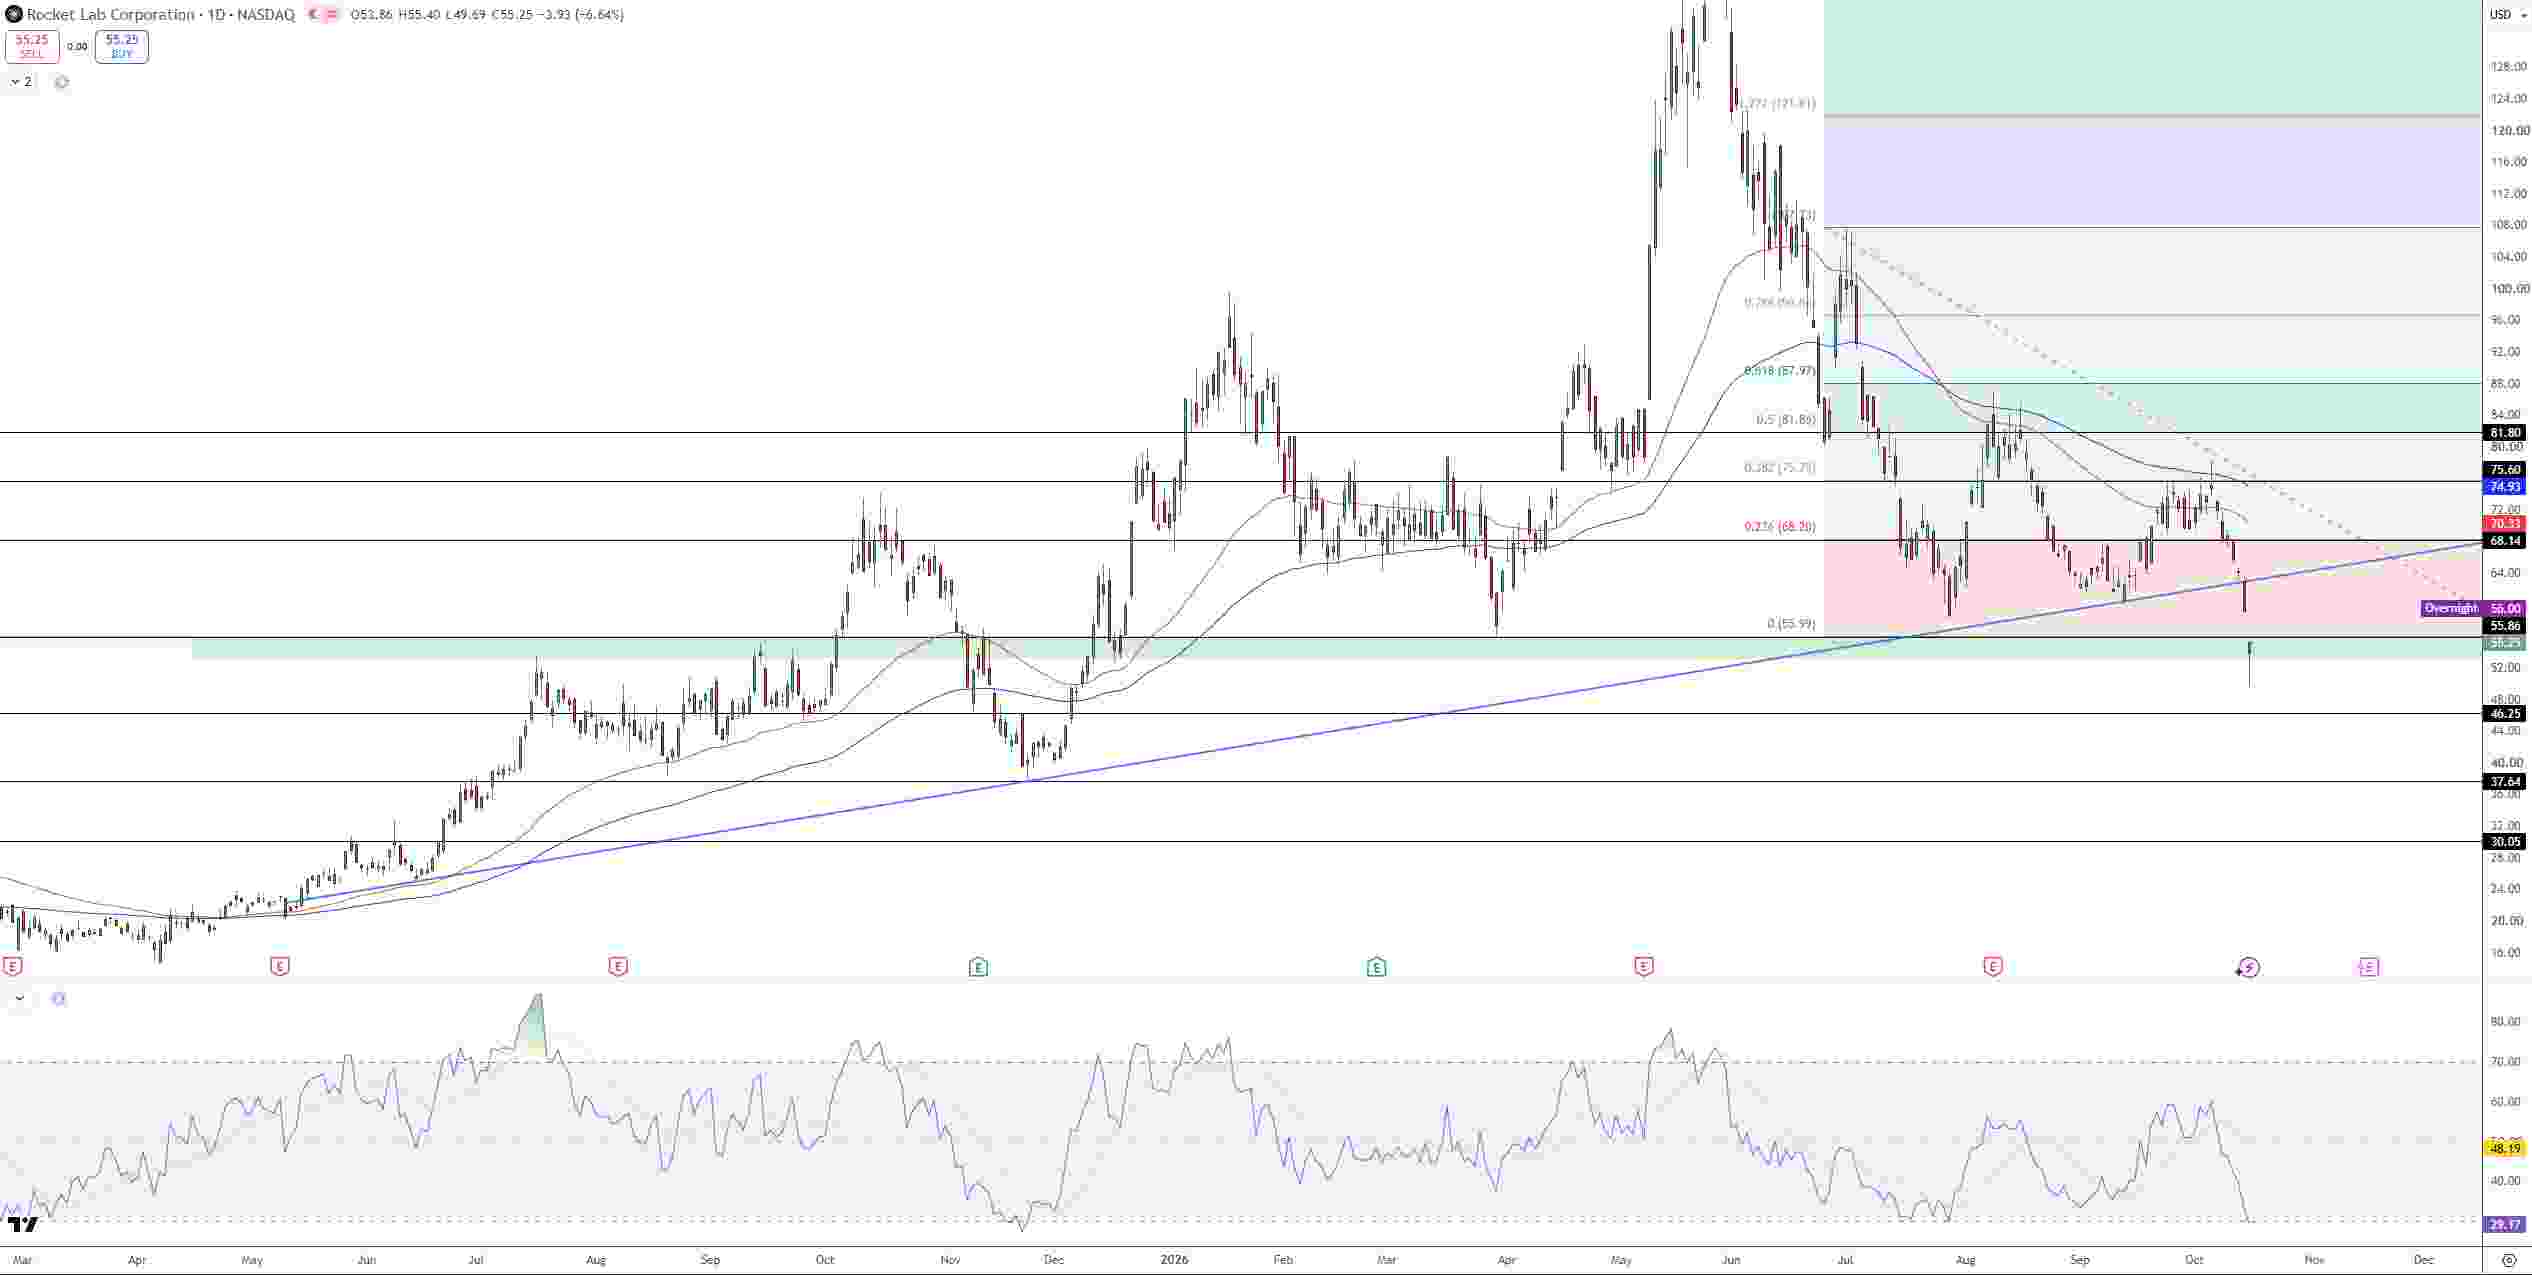The width and height of the screenshot is (2532, 1275).
Task: Open the green earnings marker near late February
Action: coord(1376,967)
